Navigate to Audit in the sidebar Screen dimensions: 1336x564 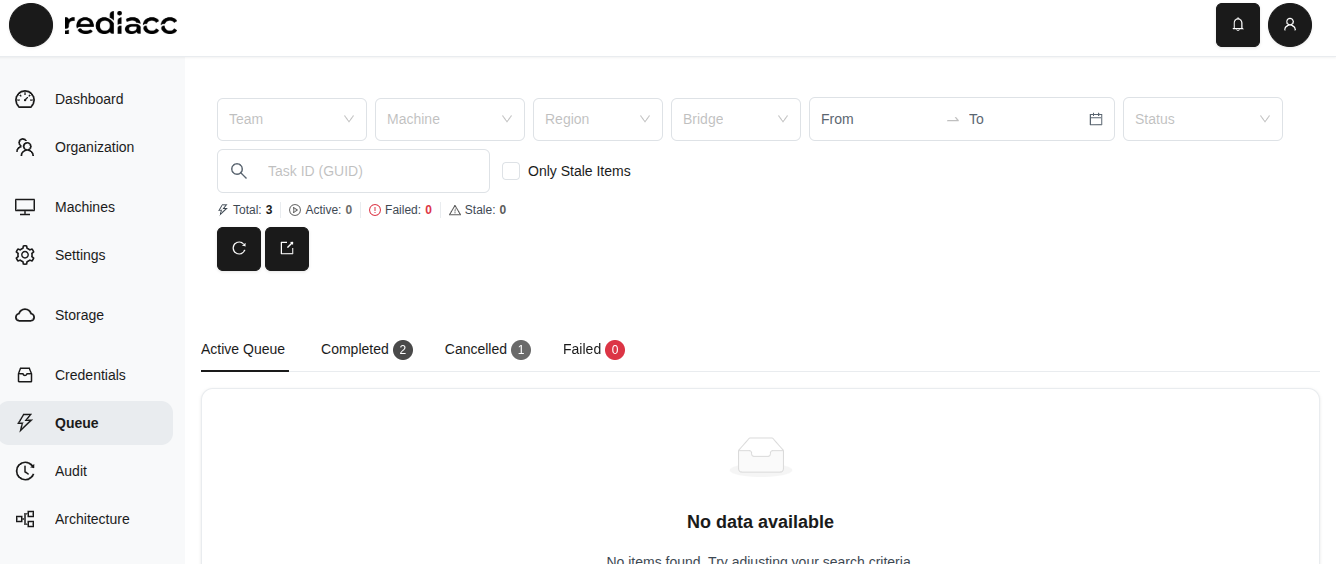pos(71,471)
